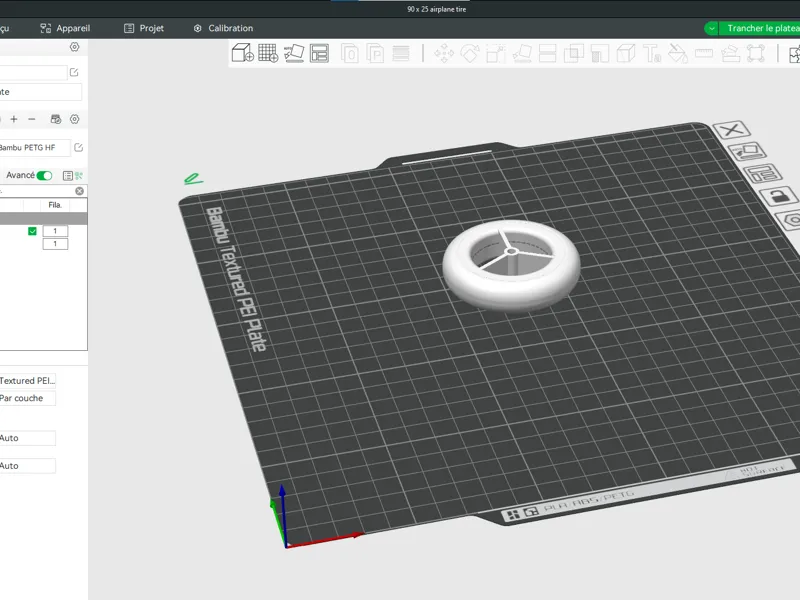Edit the Bambu PETG HF preset

click(x=79, y=147)
